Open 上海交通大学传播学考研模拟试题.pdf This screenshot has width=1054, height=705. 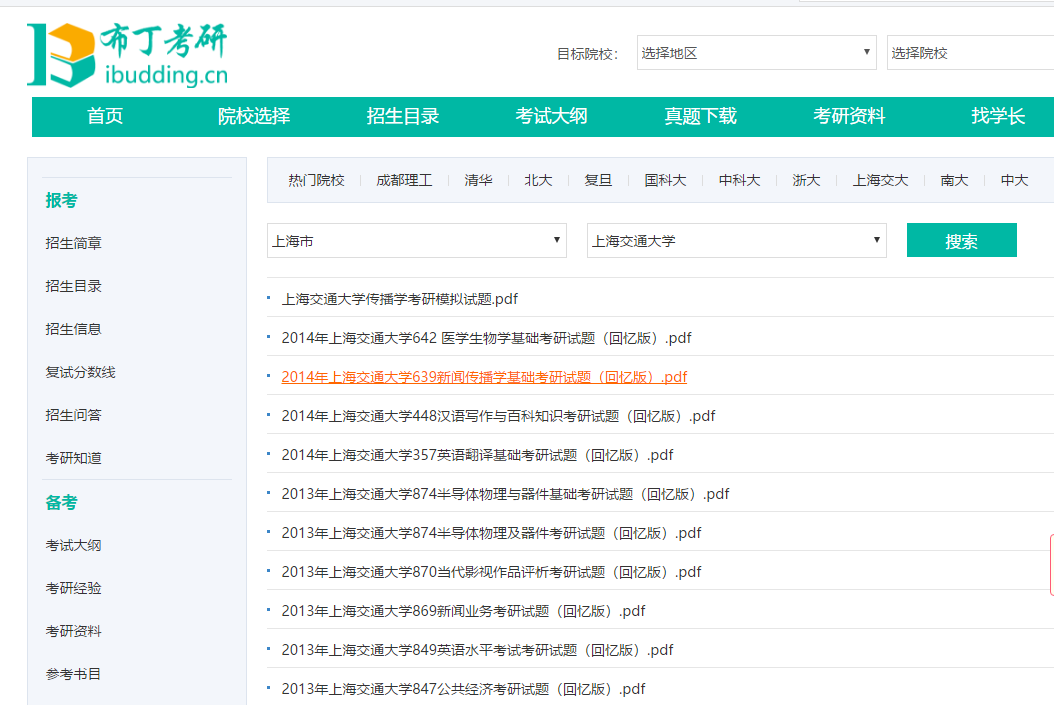coord(399,299)
